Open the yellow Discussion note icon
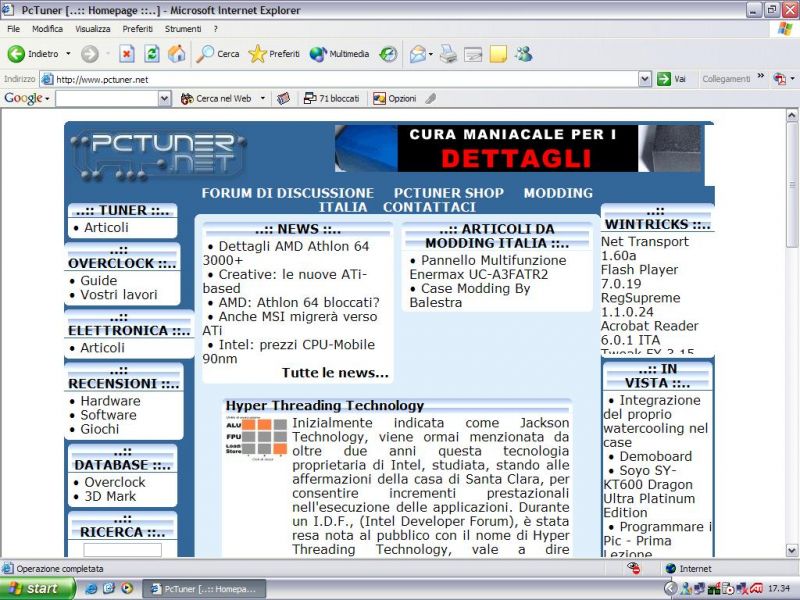 tap(498, 54)
